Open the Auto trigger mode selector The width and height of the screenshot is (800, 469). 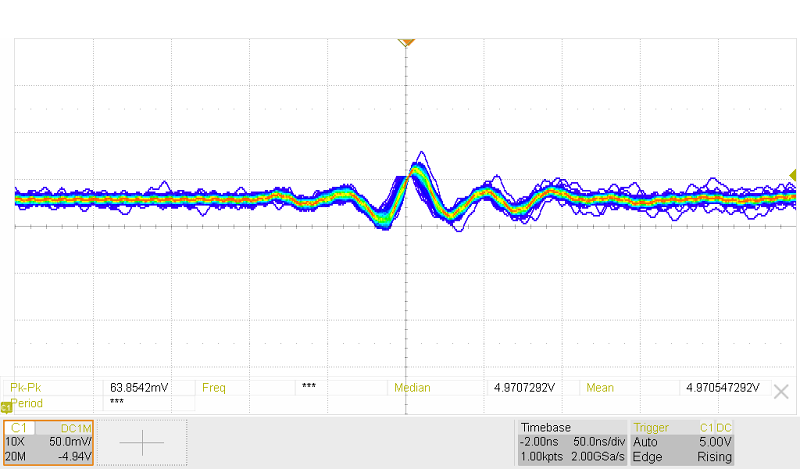[x=647, y=441]
